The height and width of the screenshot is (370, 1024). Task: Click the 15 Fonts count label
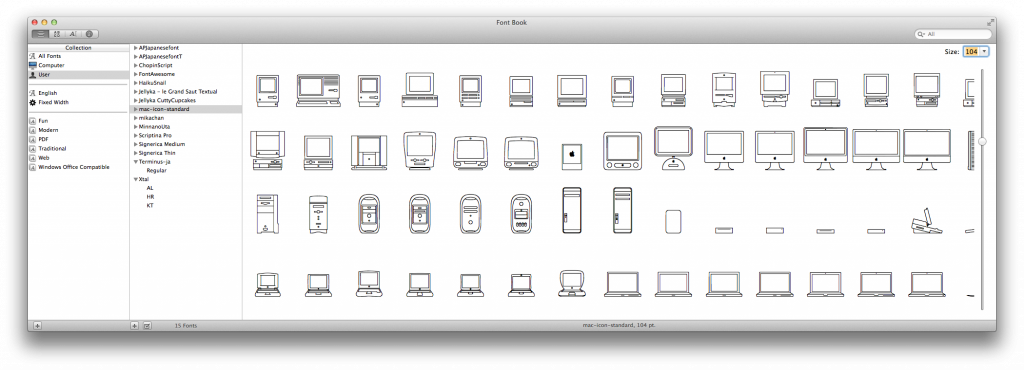[186, 326]
